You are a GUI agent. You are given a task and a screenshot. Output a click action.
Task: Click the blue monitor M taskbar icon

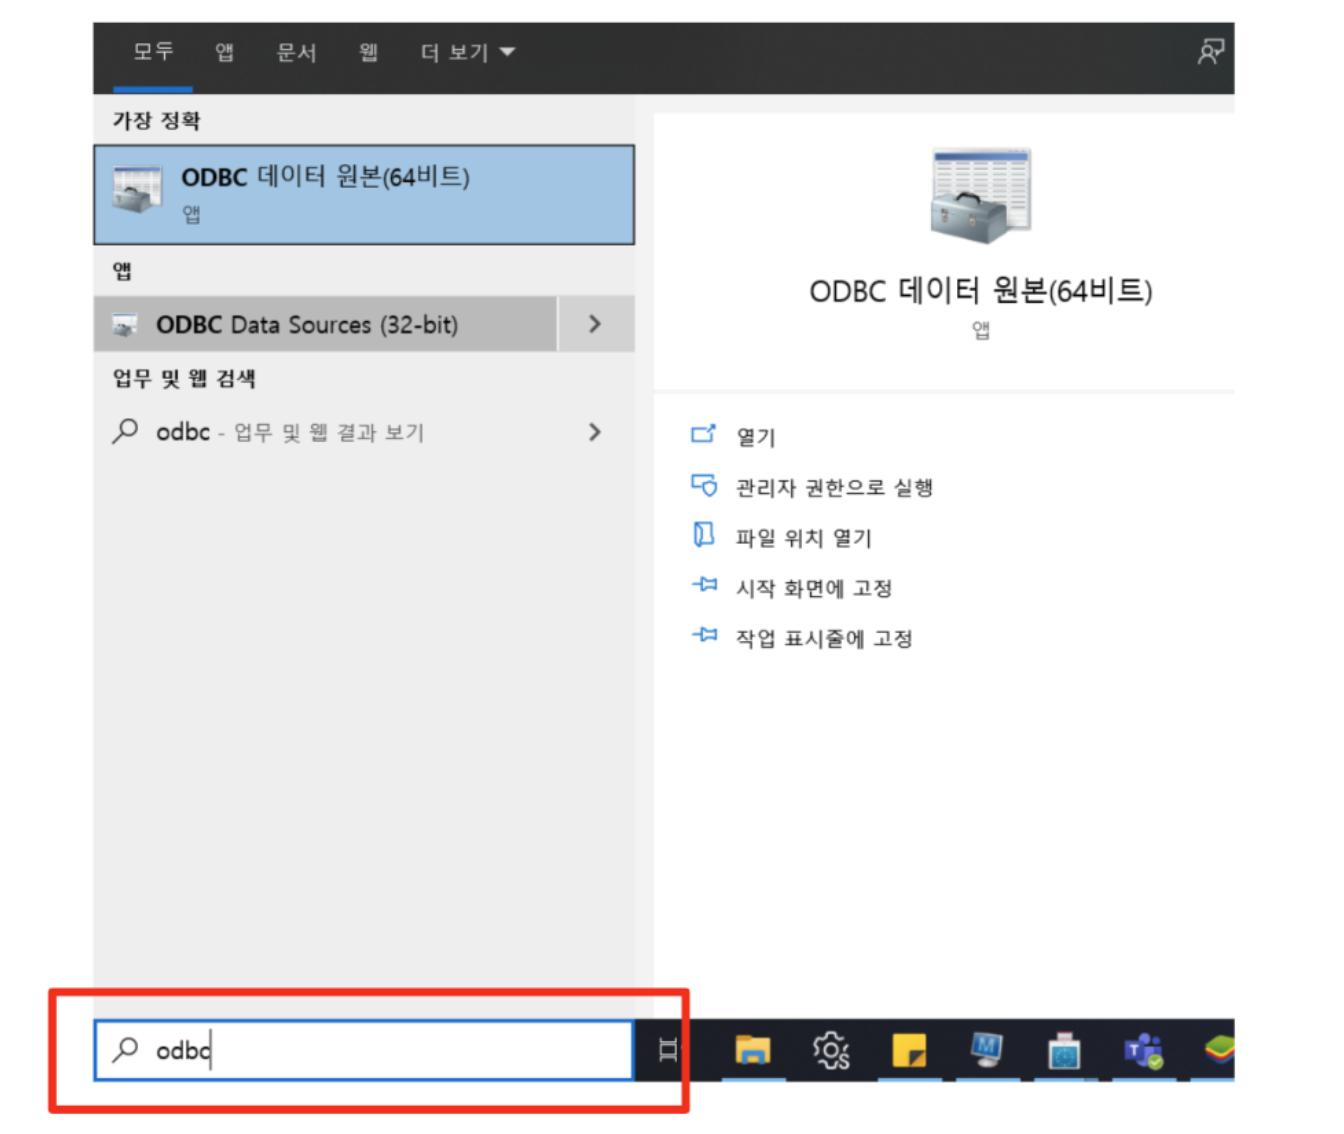tap(986, 1051)
